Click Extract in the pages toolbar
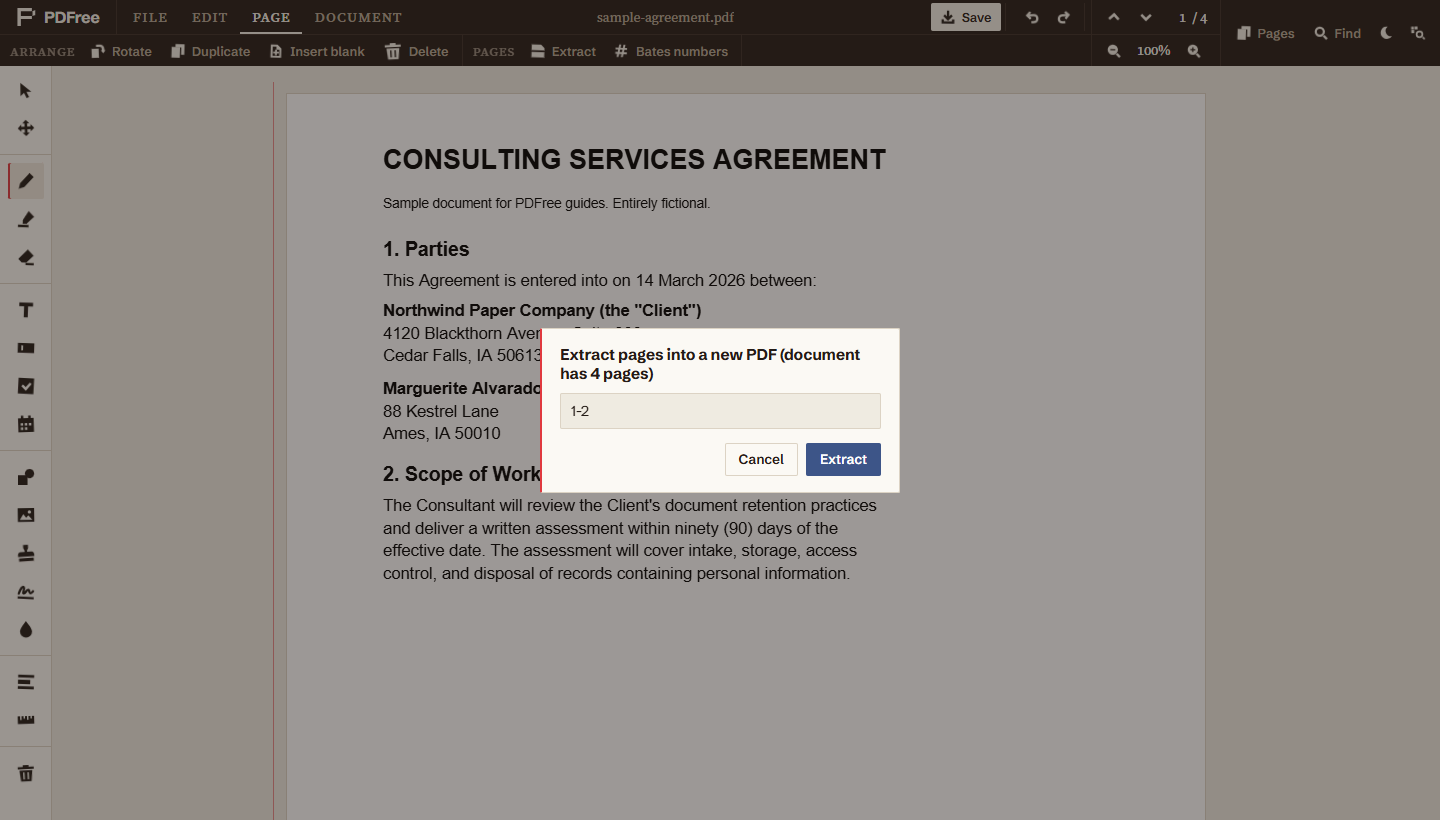1440x820 pixels. pos(563,51)
